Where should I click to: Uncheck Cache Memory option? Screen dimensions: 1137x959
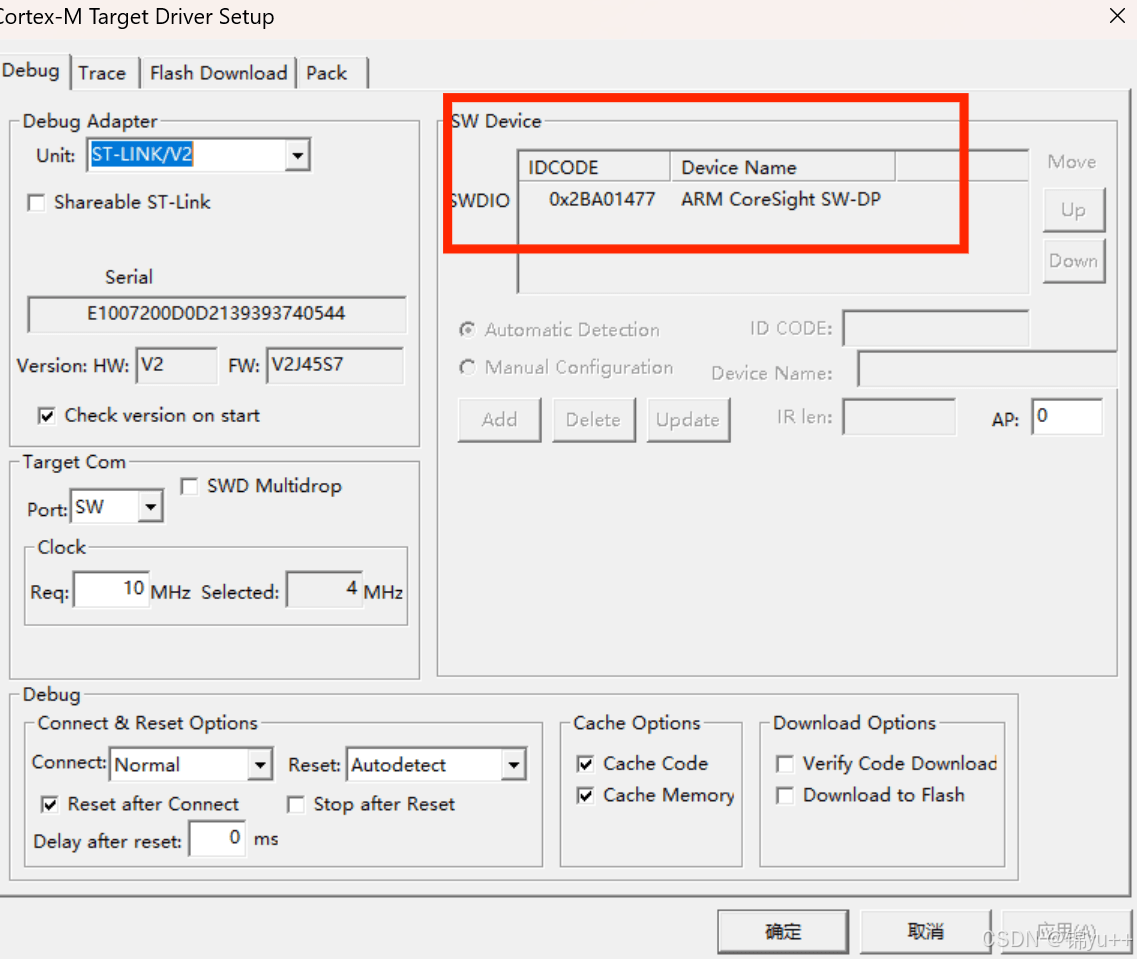click(584, 795)
